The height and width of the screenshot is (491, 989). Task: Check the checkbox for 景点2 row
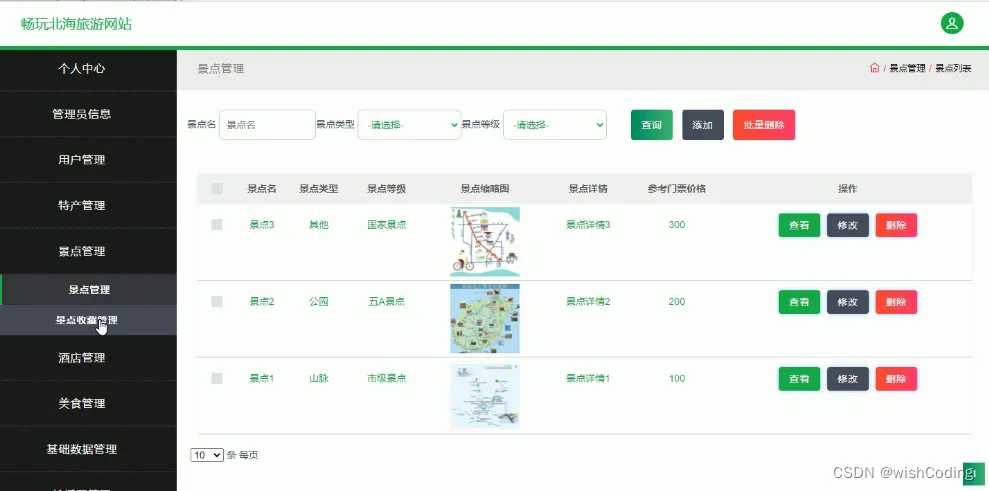[x=217, y=302]
